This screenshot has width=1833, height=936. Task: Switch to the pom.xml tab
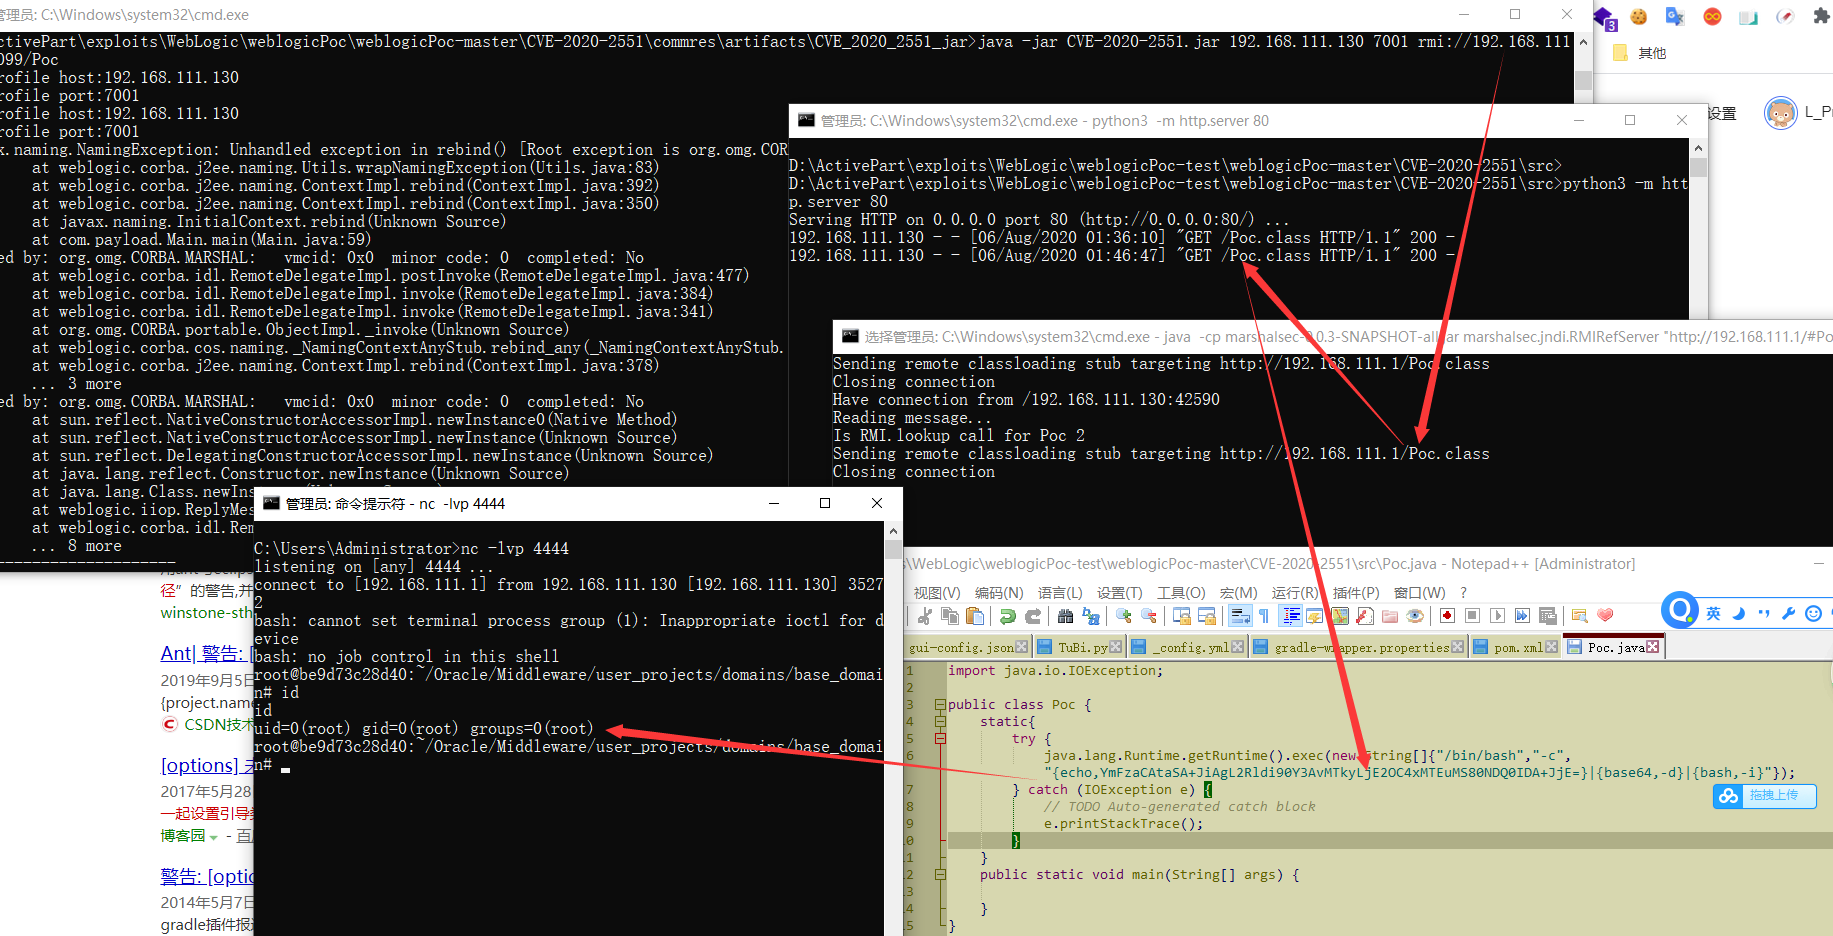coord(1517,647)
